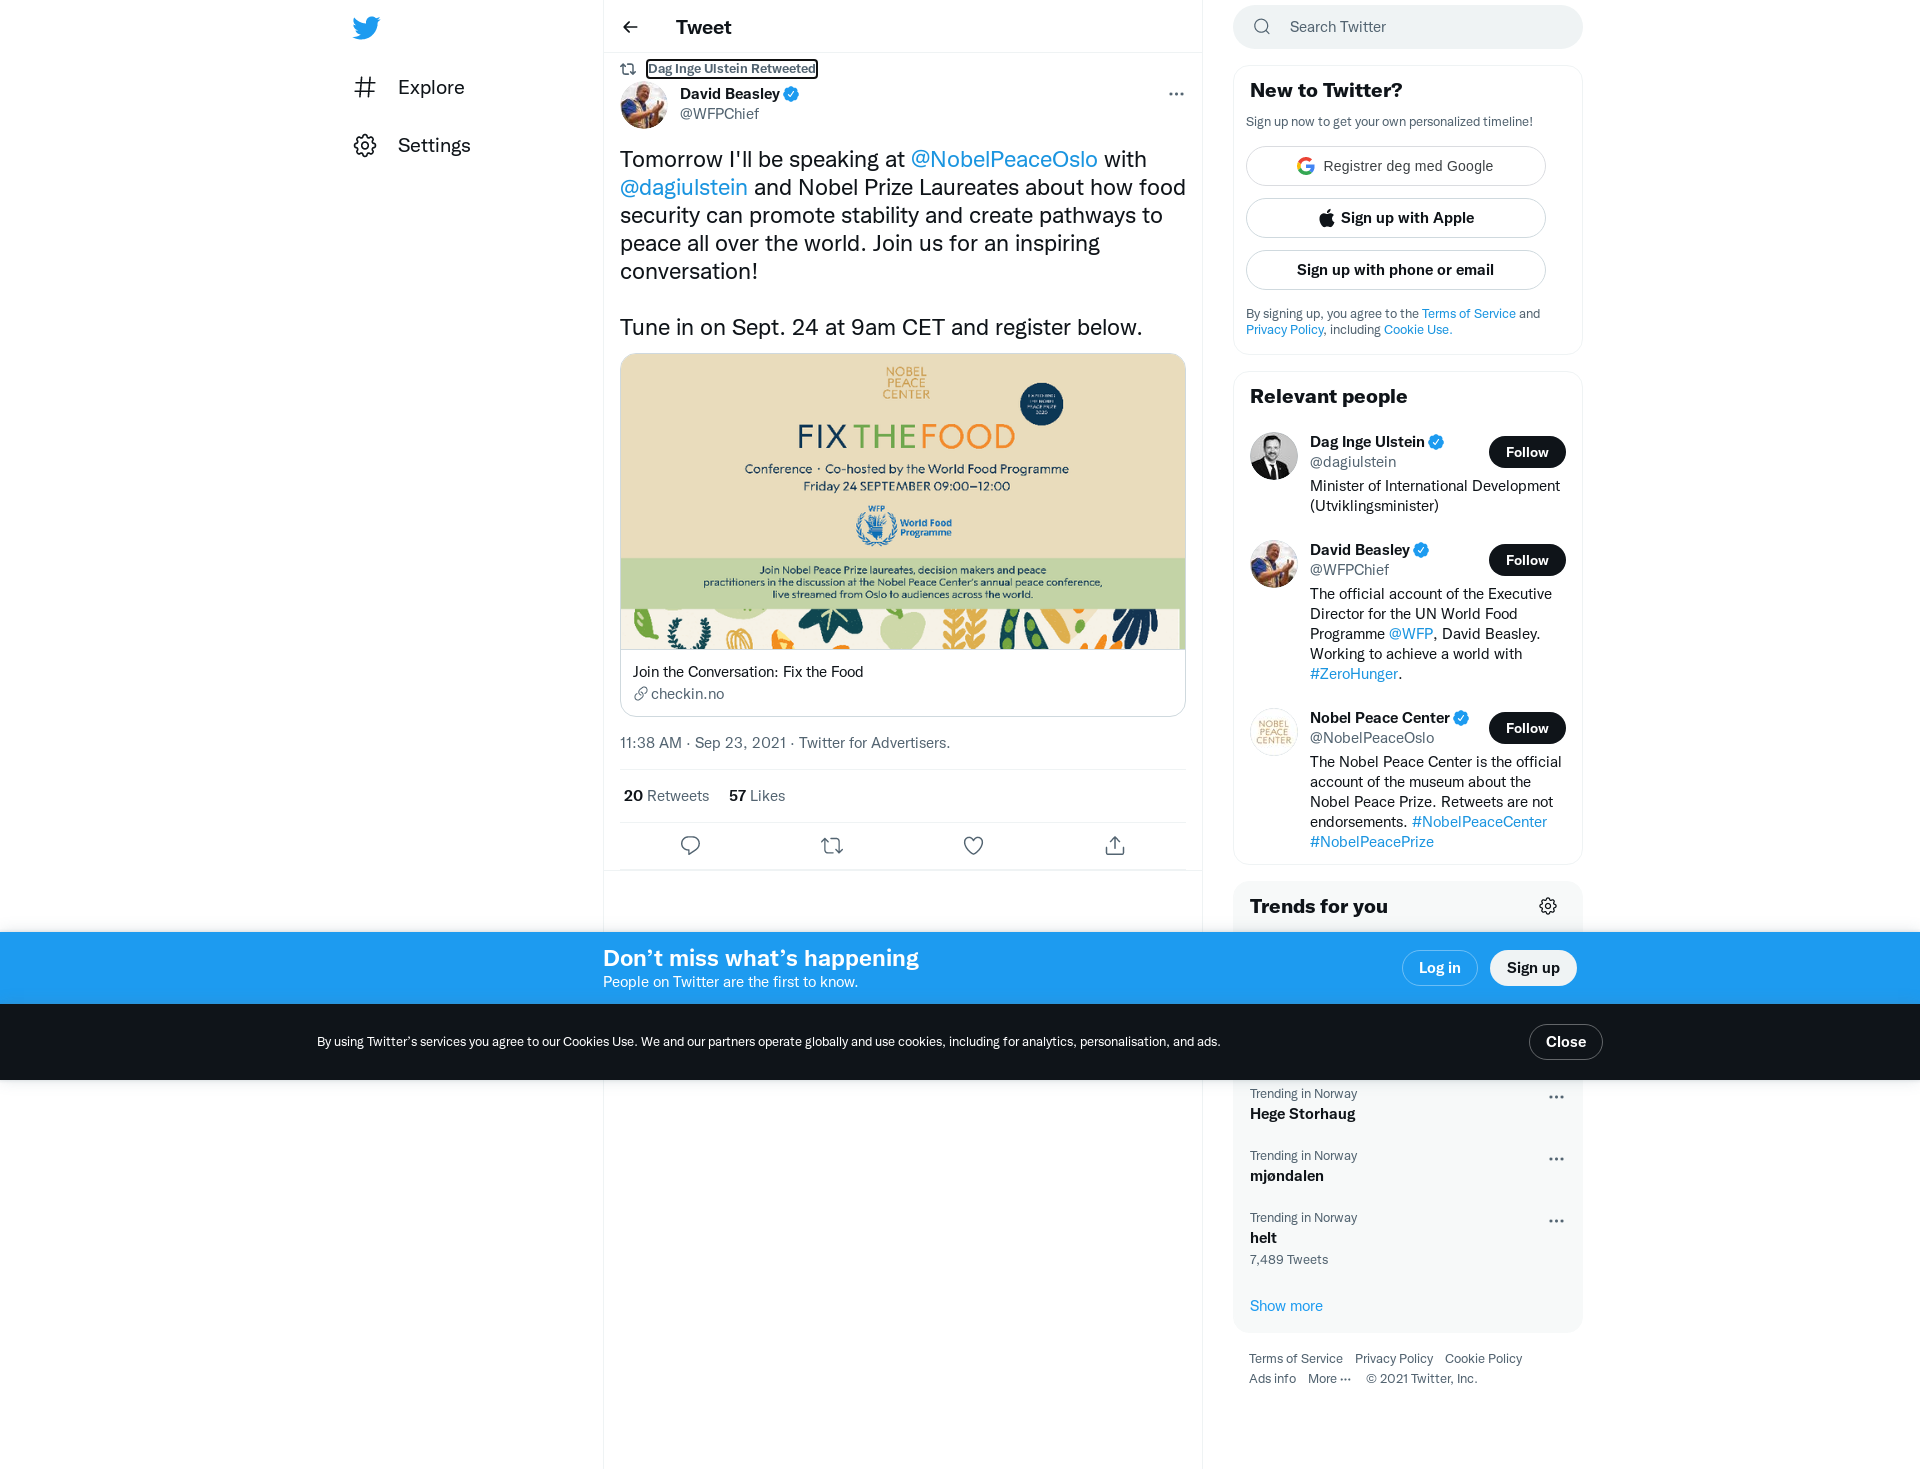Click the Search Twitter field
Viewport: 1920px width, 1469px height.
[1408, 27]
